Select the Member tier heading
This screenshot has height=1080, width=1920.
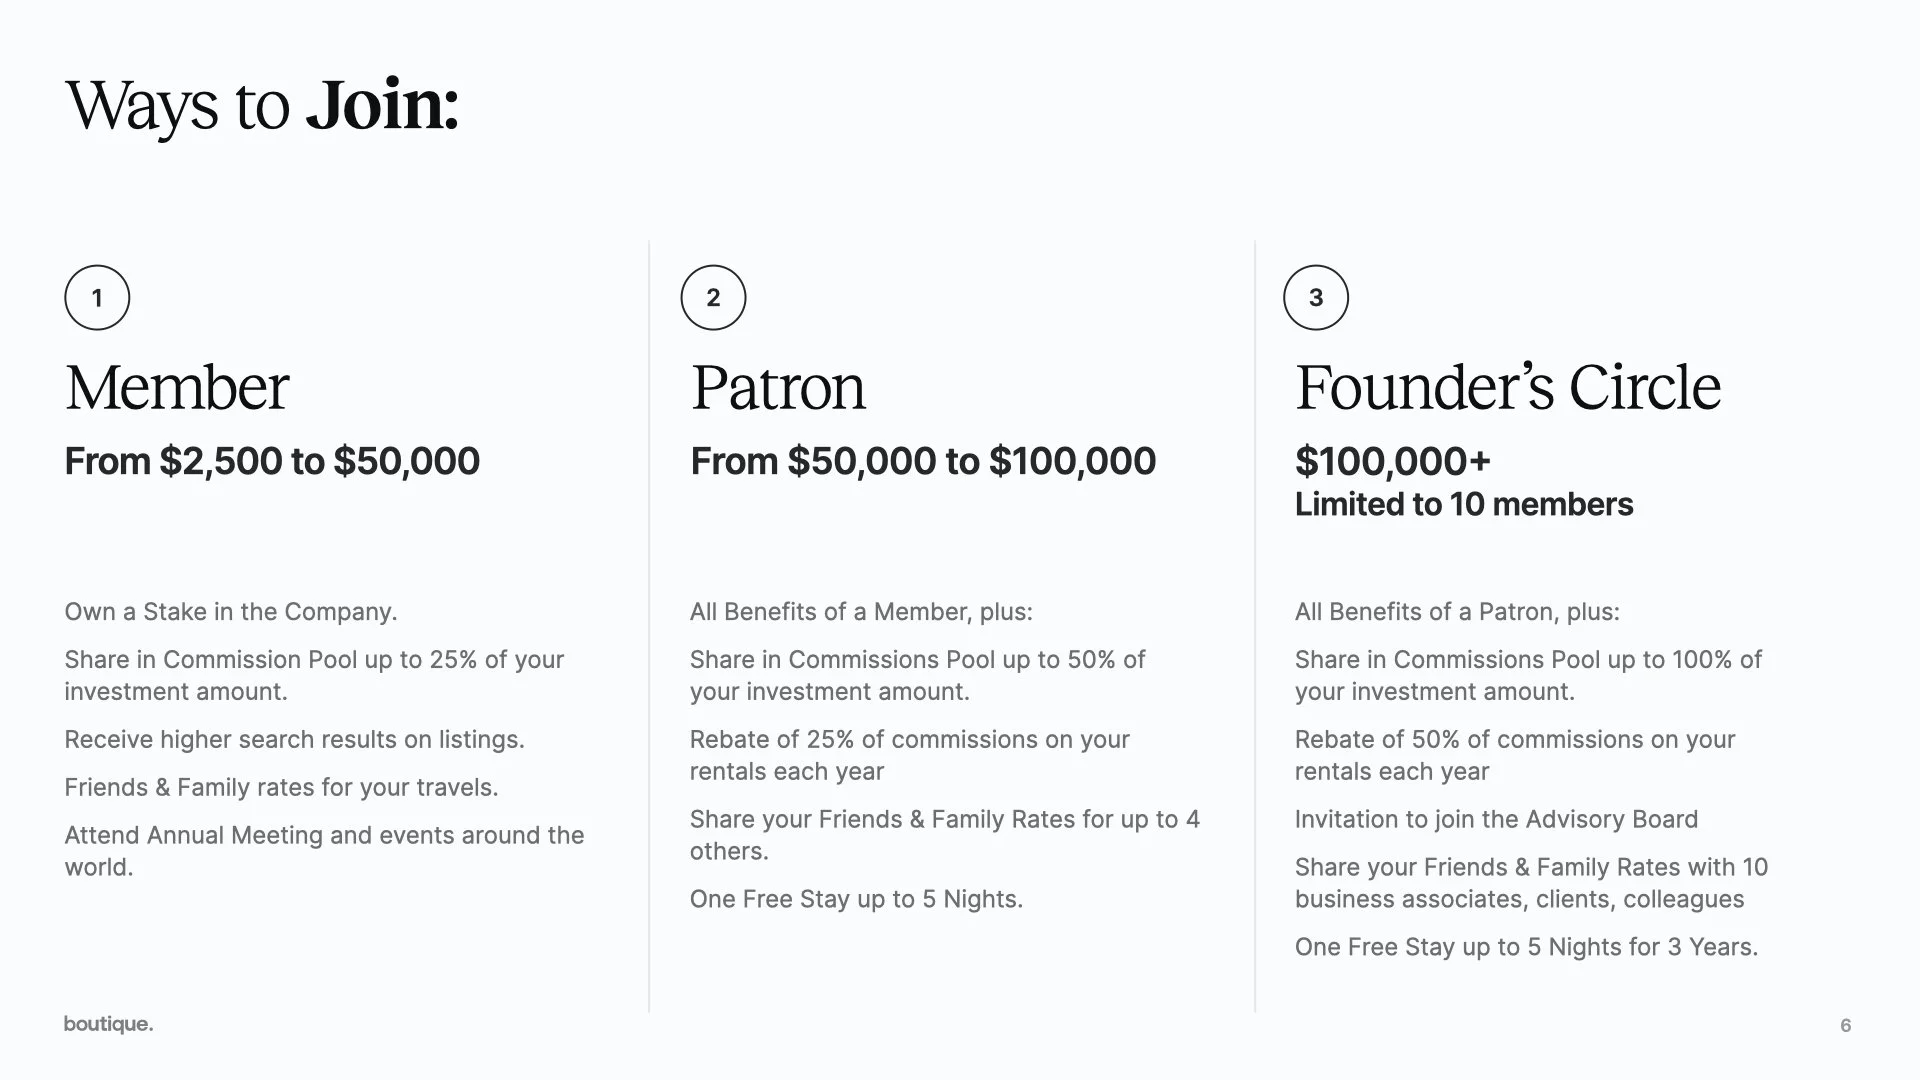tap(177, 388)
